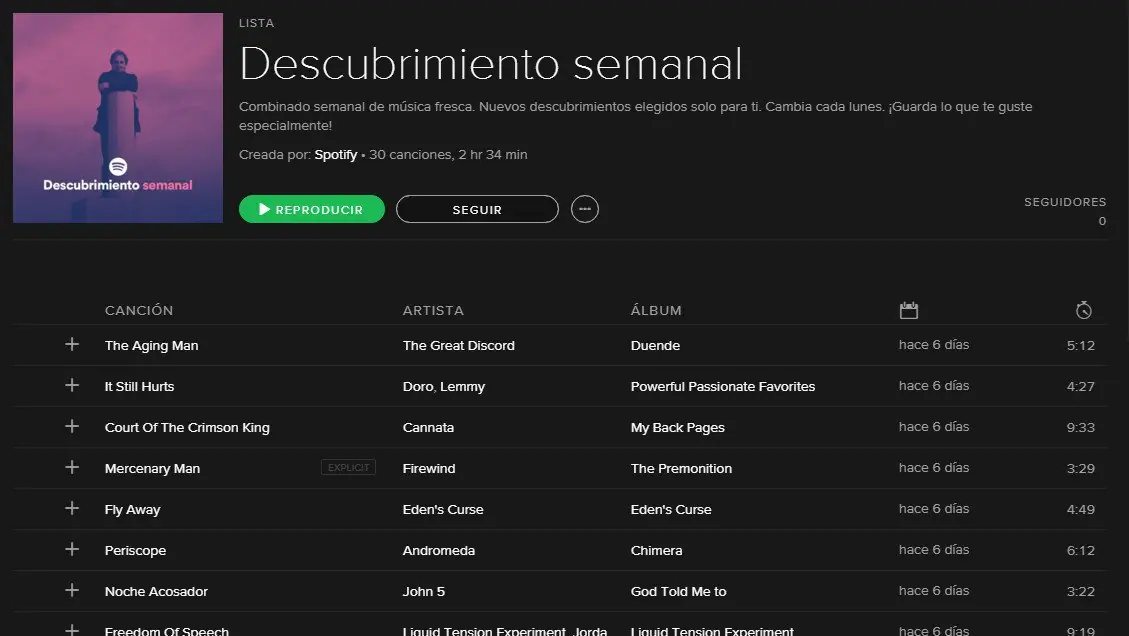Viewport: 1129px width, 636px height.
Task: Click the EXPLICIT badge on Mercenary Man
Action: (348, 466)
